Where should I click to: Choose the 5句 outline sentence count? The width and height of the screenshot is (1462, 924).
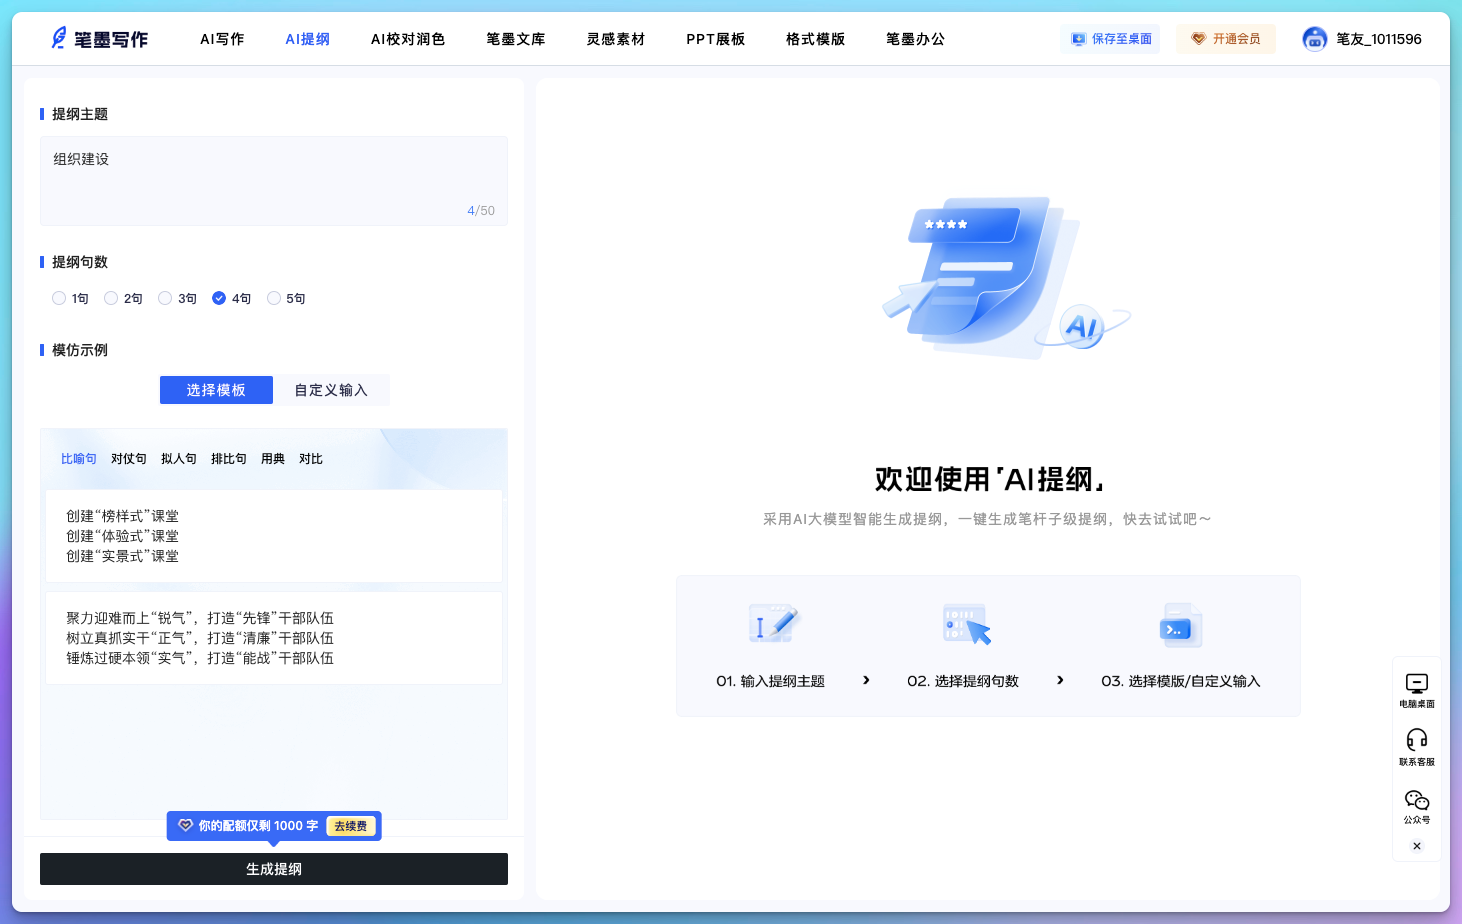click(274, 298)
